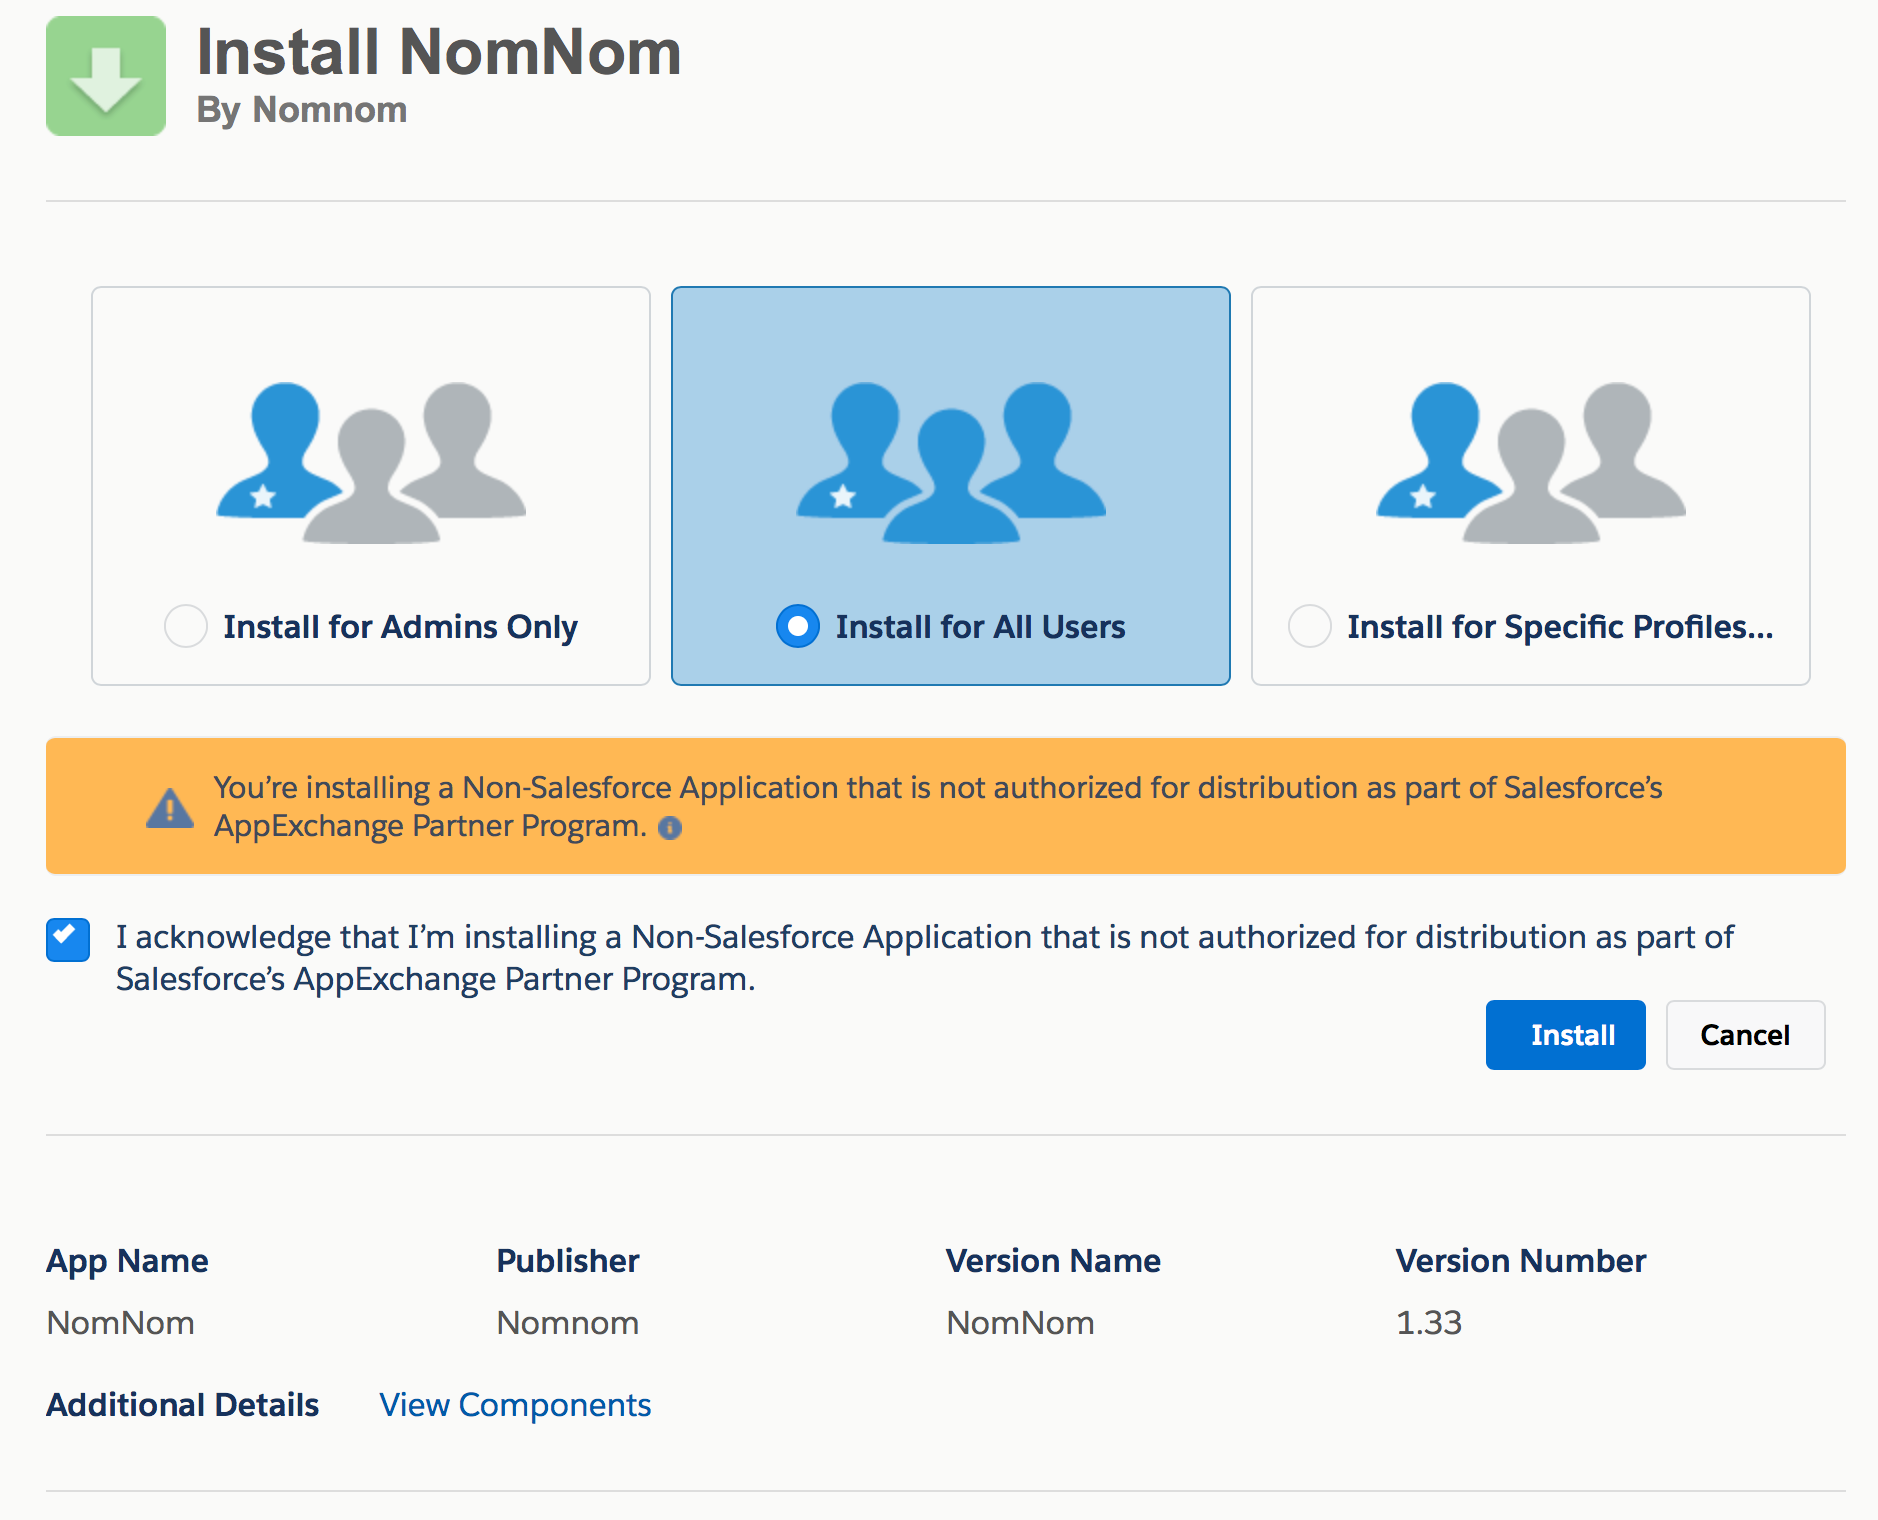Select Install for All Users radio button
The image size is (1878, 1520).
click(798, 626)
